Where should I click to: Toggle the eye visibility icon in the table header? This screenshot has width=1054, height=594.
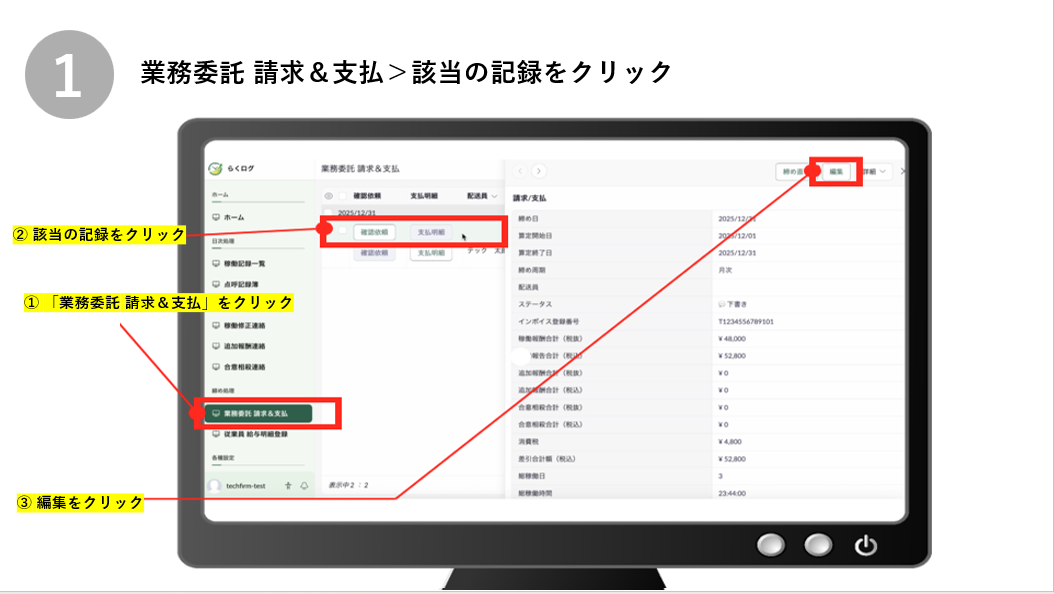click(x=328, y=196)
